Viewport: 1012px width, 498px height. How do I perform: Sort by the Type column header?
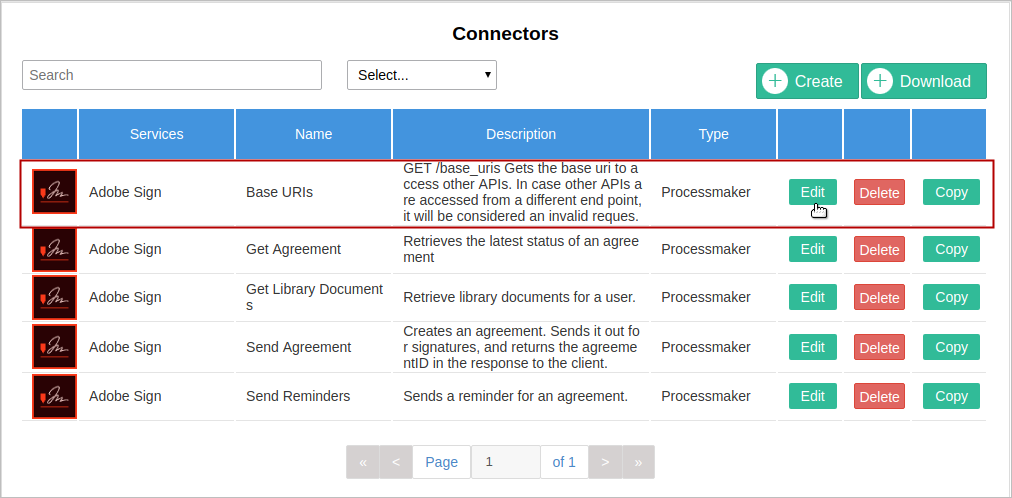coord(714,134)
